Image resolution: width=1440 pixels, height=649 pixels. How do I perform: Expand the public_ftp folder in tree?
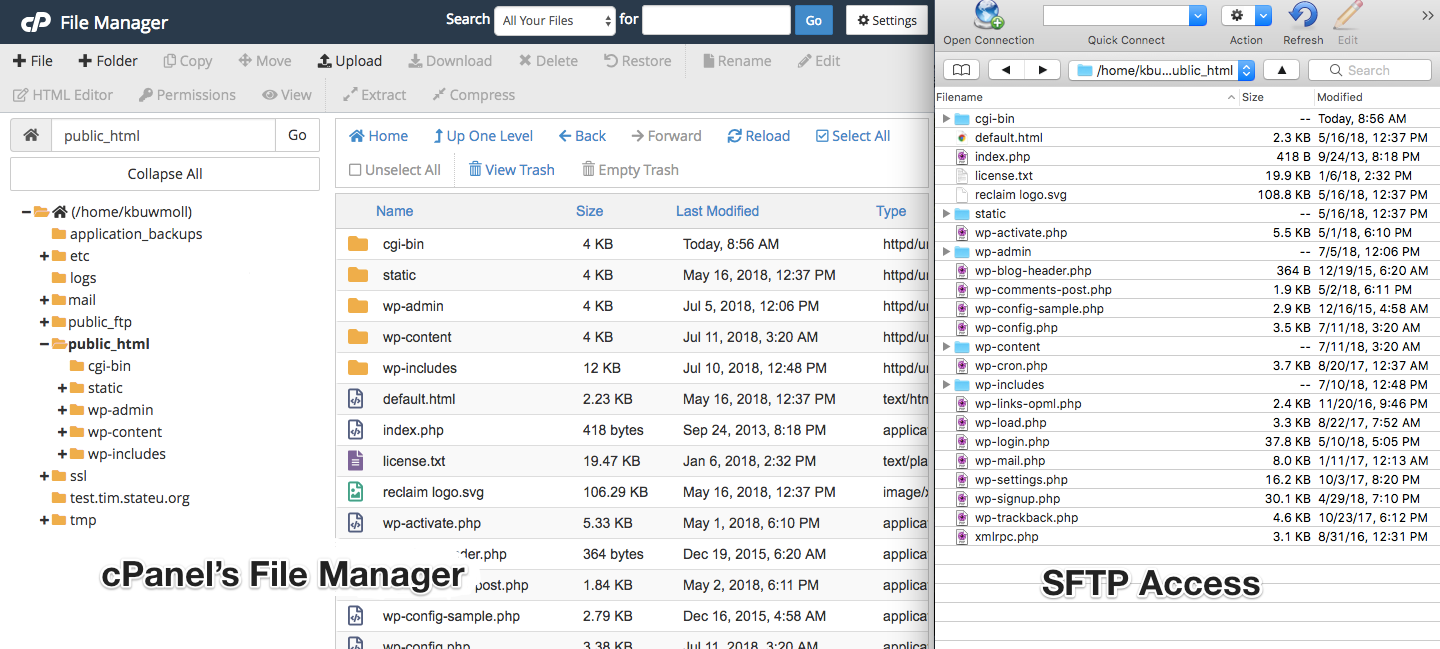click(x=44, y=322)
